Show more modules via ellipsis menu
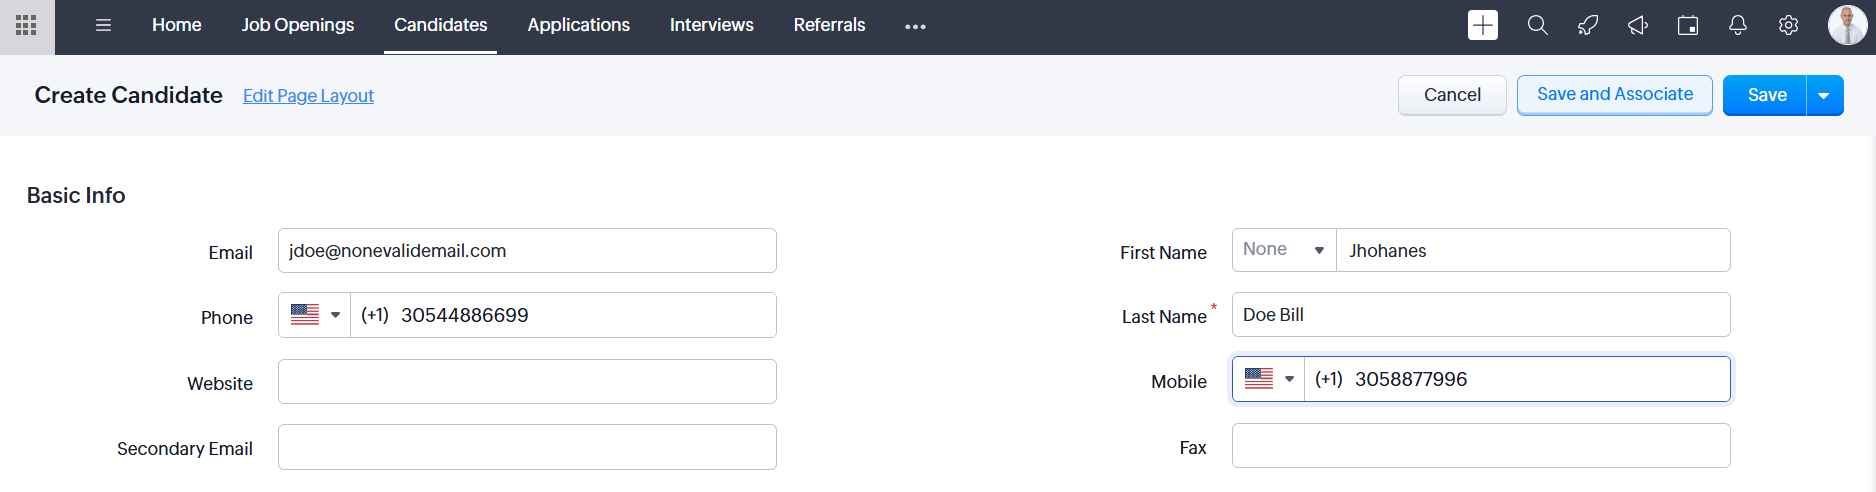 (x=915, y=27)
